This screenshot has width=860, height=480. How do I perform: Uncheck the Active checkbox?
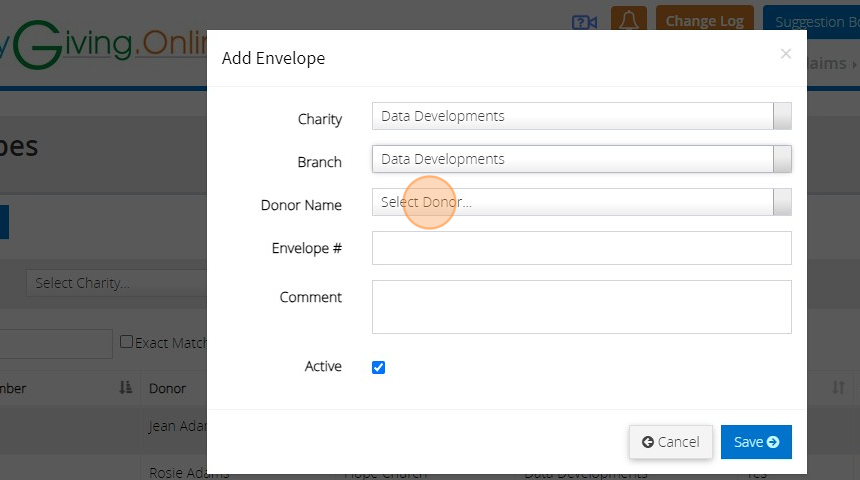coord(378,367)
